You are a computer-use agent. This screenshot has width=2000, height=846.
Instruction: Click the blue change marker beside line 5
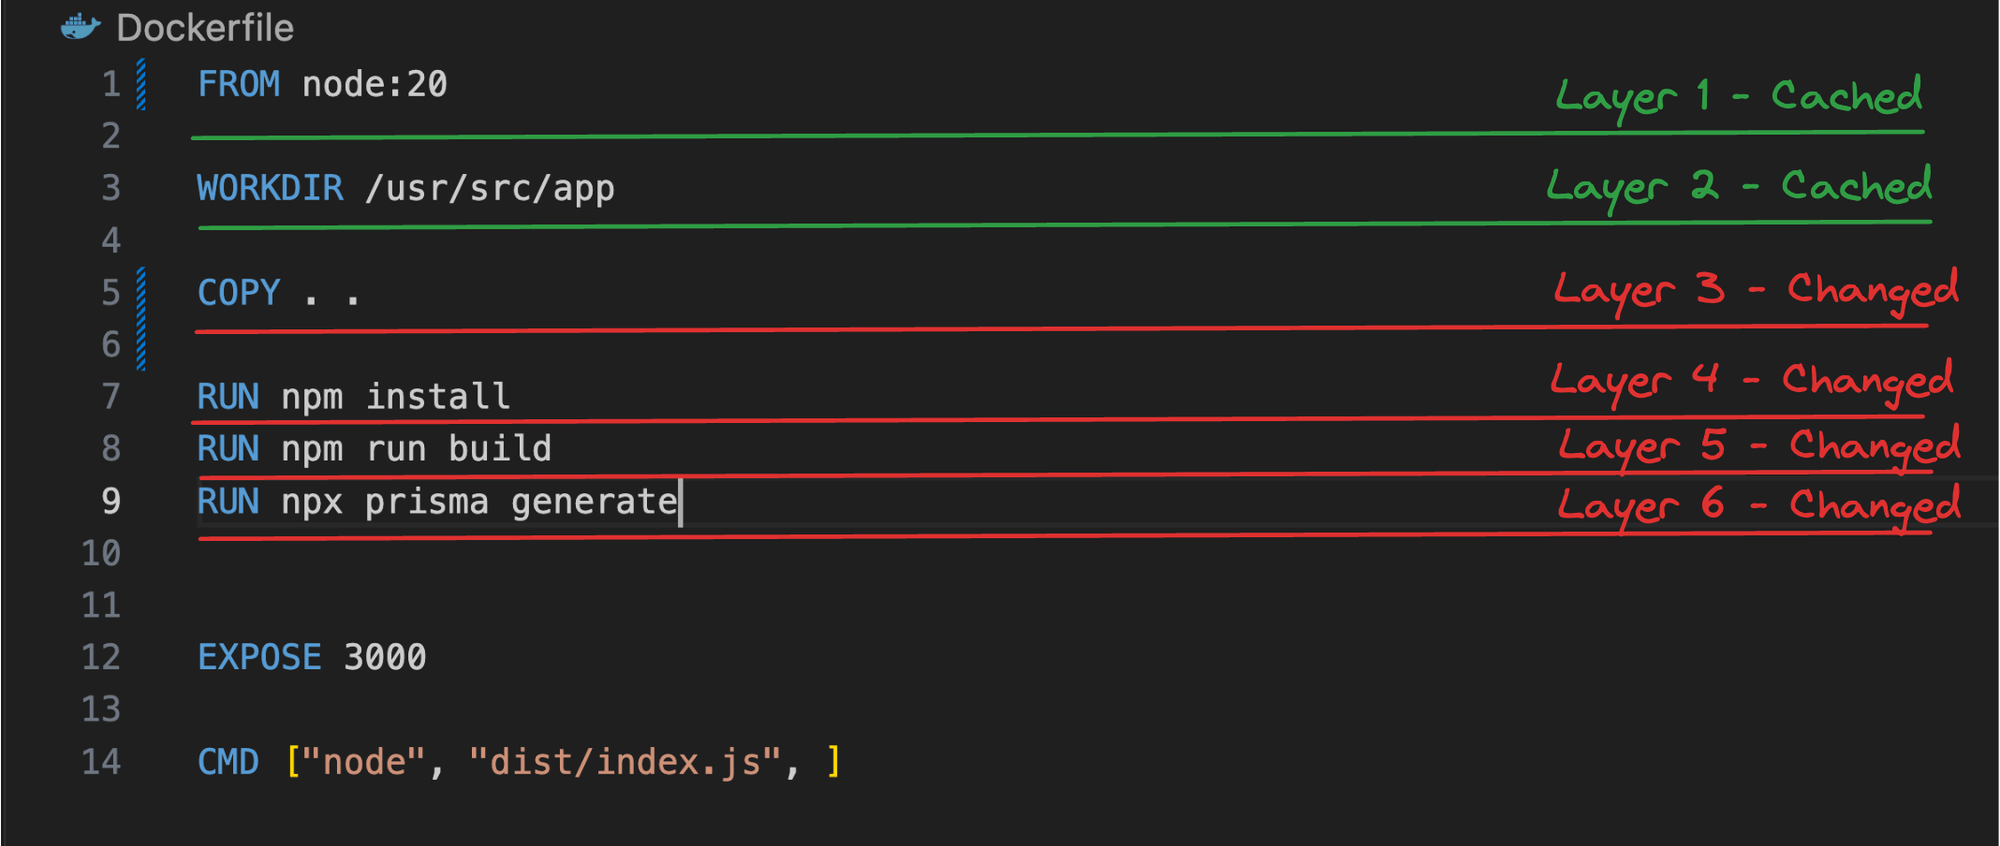point(141,318)
